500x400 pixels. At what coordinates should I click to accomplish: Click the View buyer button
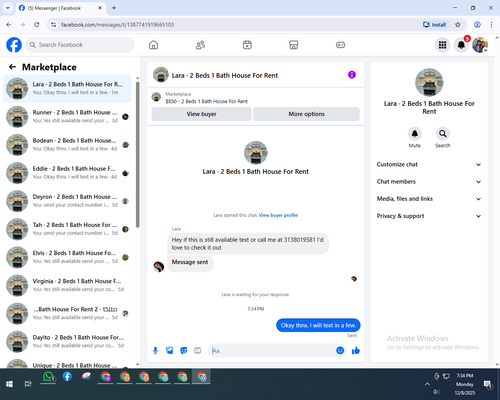coord(201,114)
